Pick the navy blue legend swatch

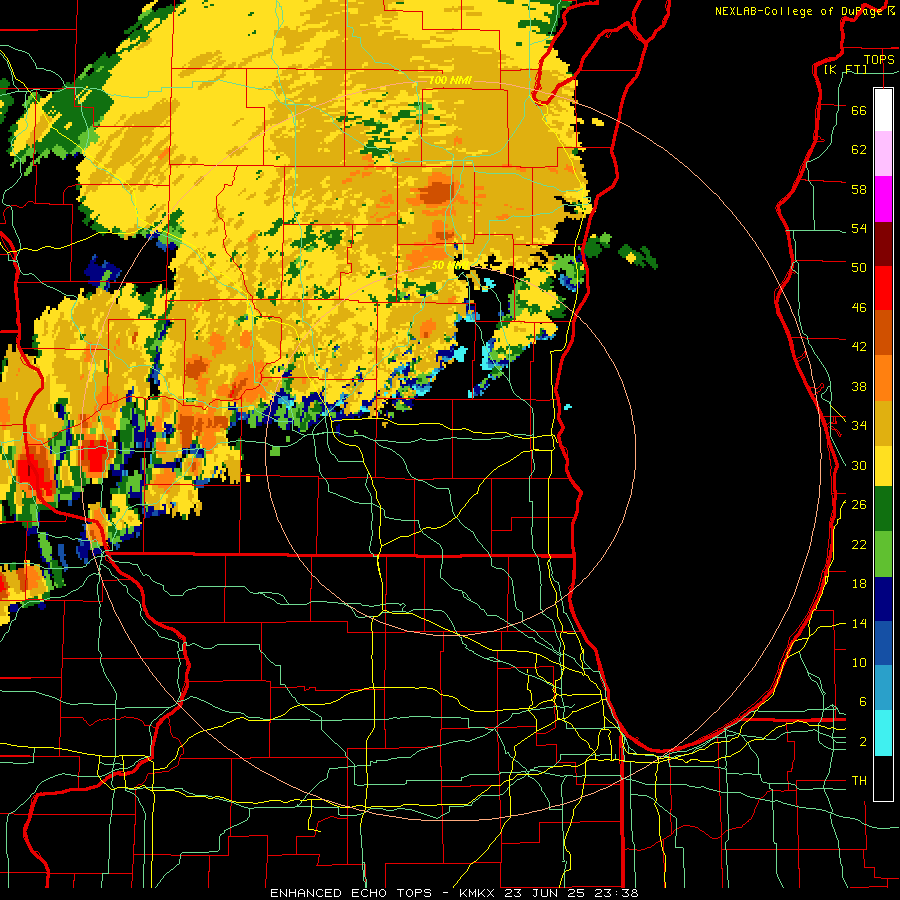click(883, 598)
